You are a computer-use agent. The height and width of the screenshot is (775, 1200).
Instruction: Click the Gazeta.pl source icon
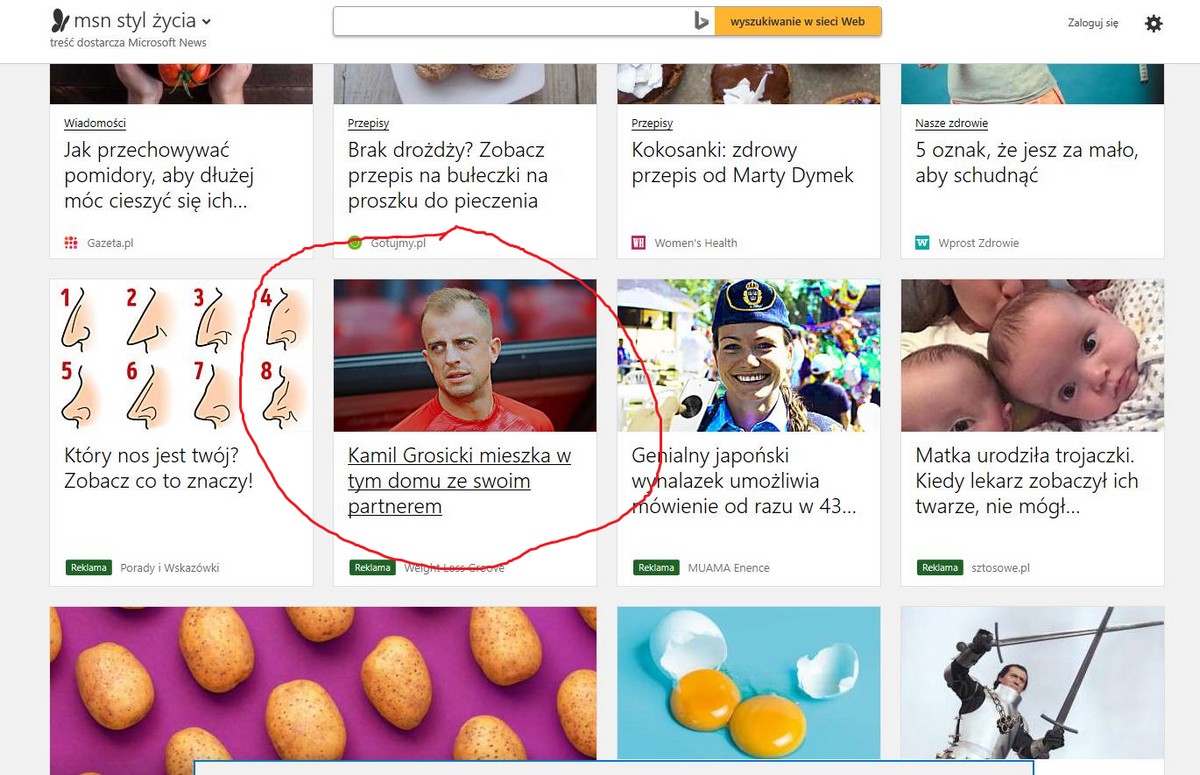pyautogui.click(x=71, y=243)
